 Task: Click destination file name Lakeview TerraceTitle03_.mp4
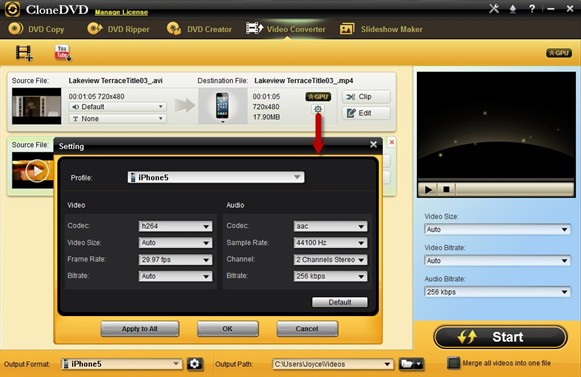[x=303, y=80]
